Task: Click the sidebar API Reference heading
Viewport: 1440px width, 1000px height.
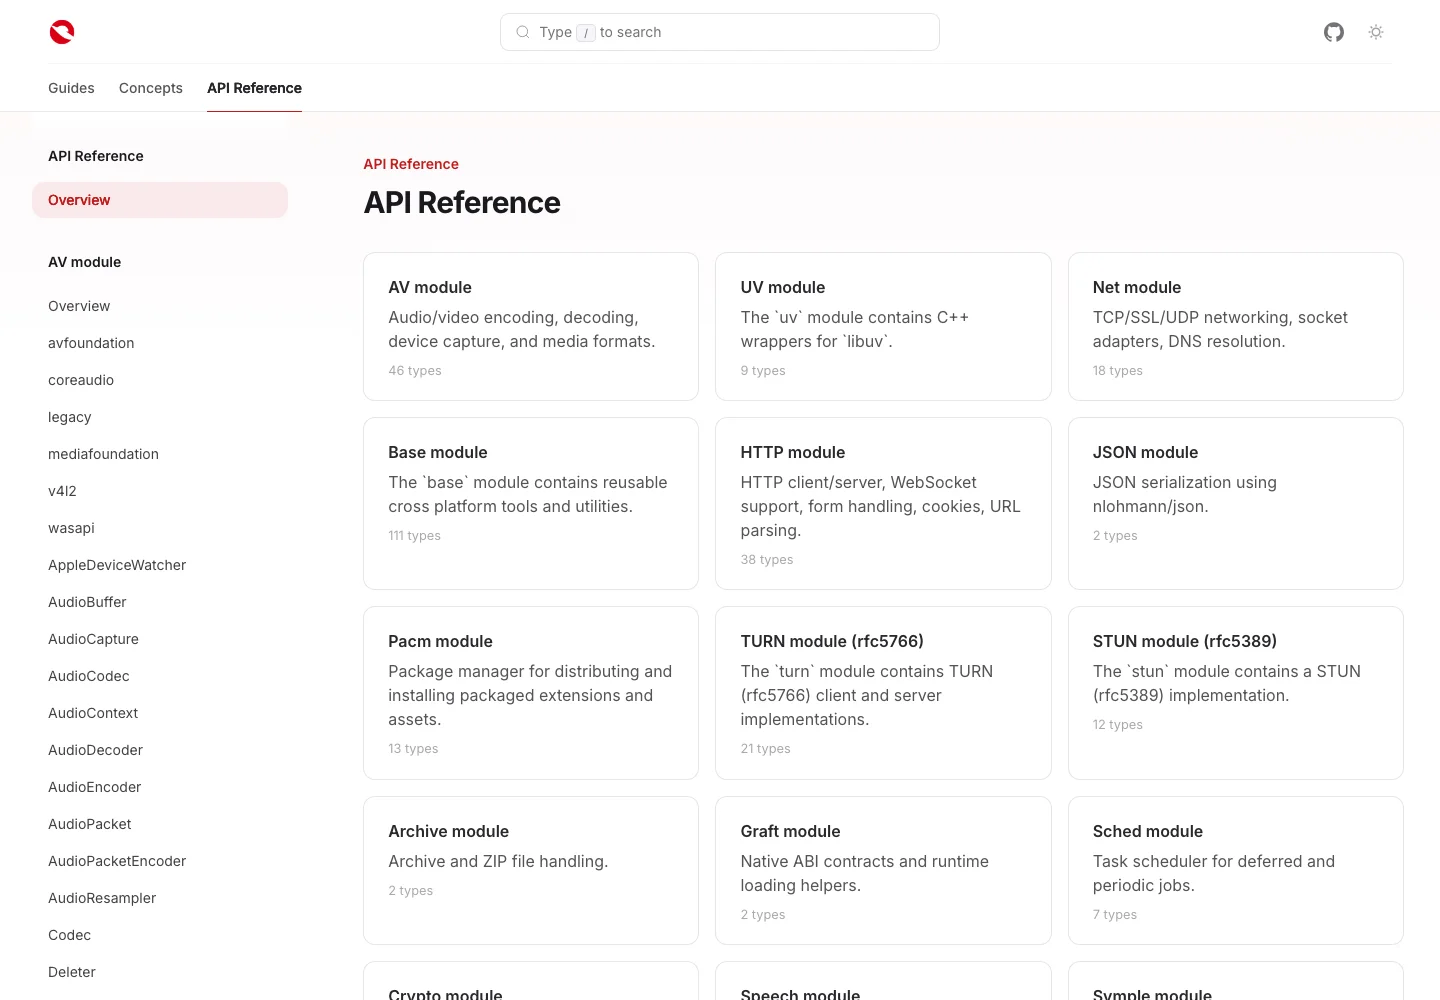Action: tap(96, 156)
